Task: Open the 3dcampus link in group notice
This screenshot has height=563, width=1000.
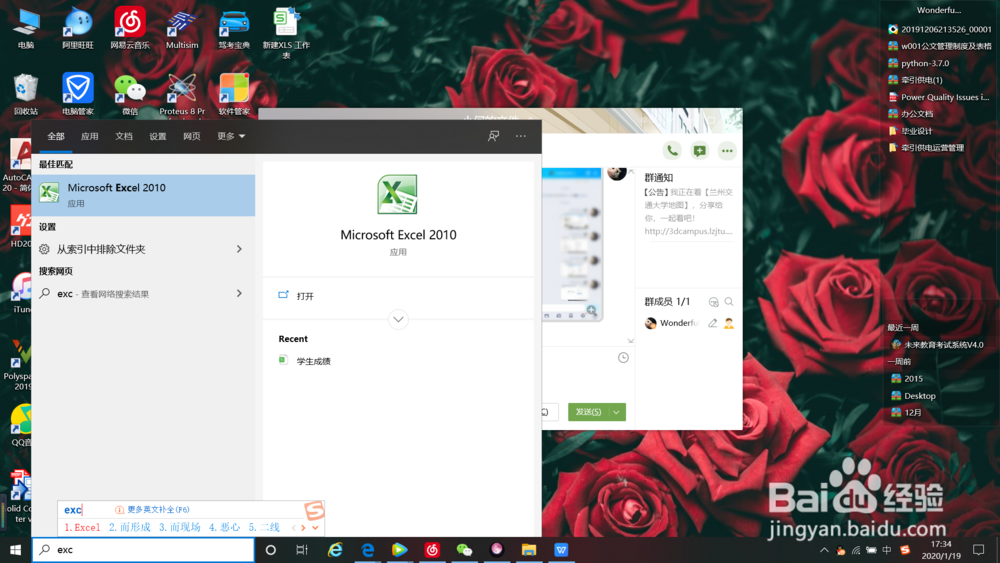Action: 688,231
